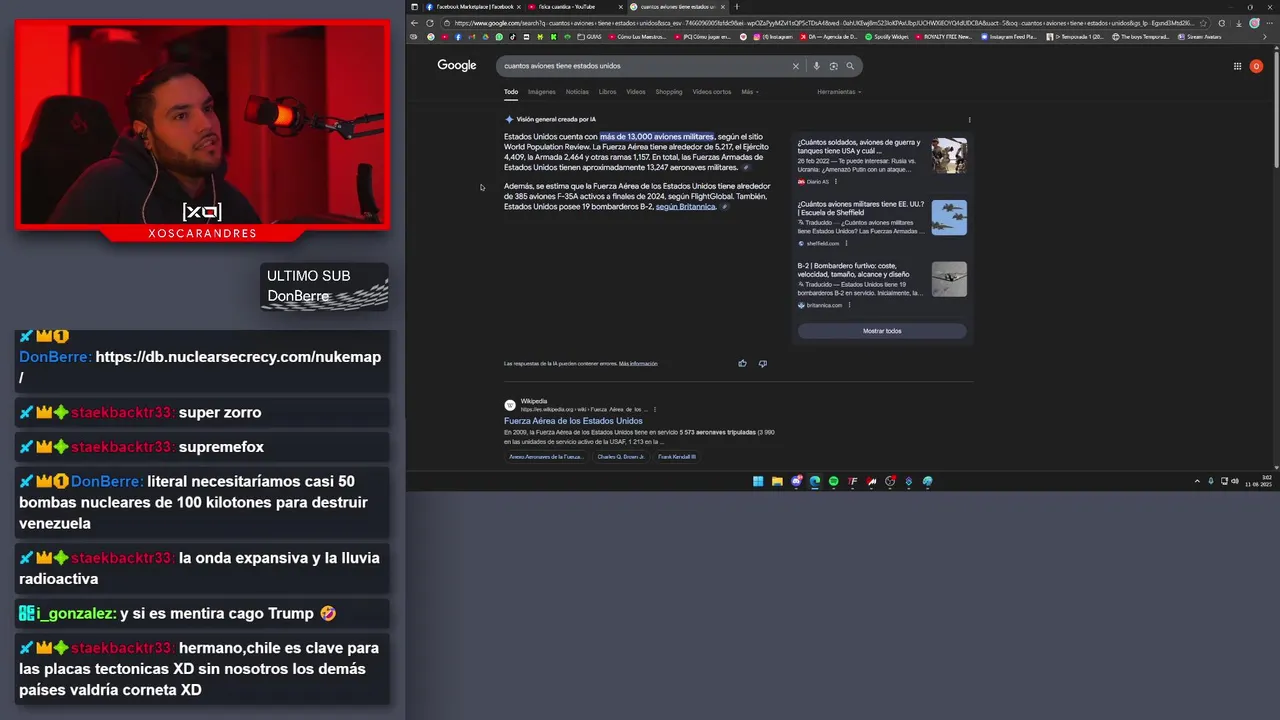The width and height of the screenshot is (1280, 720).
Task: Open AI overview three-dot options
Action: [969, 119]
